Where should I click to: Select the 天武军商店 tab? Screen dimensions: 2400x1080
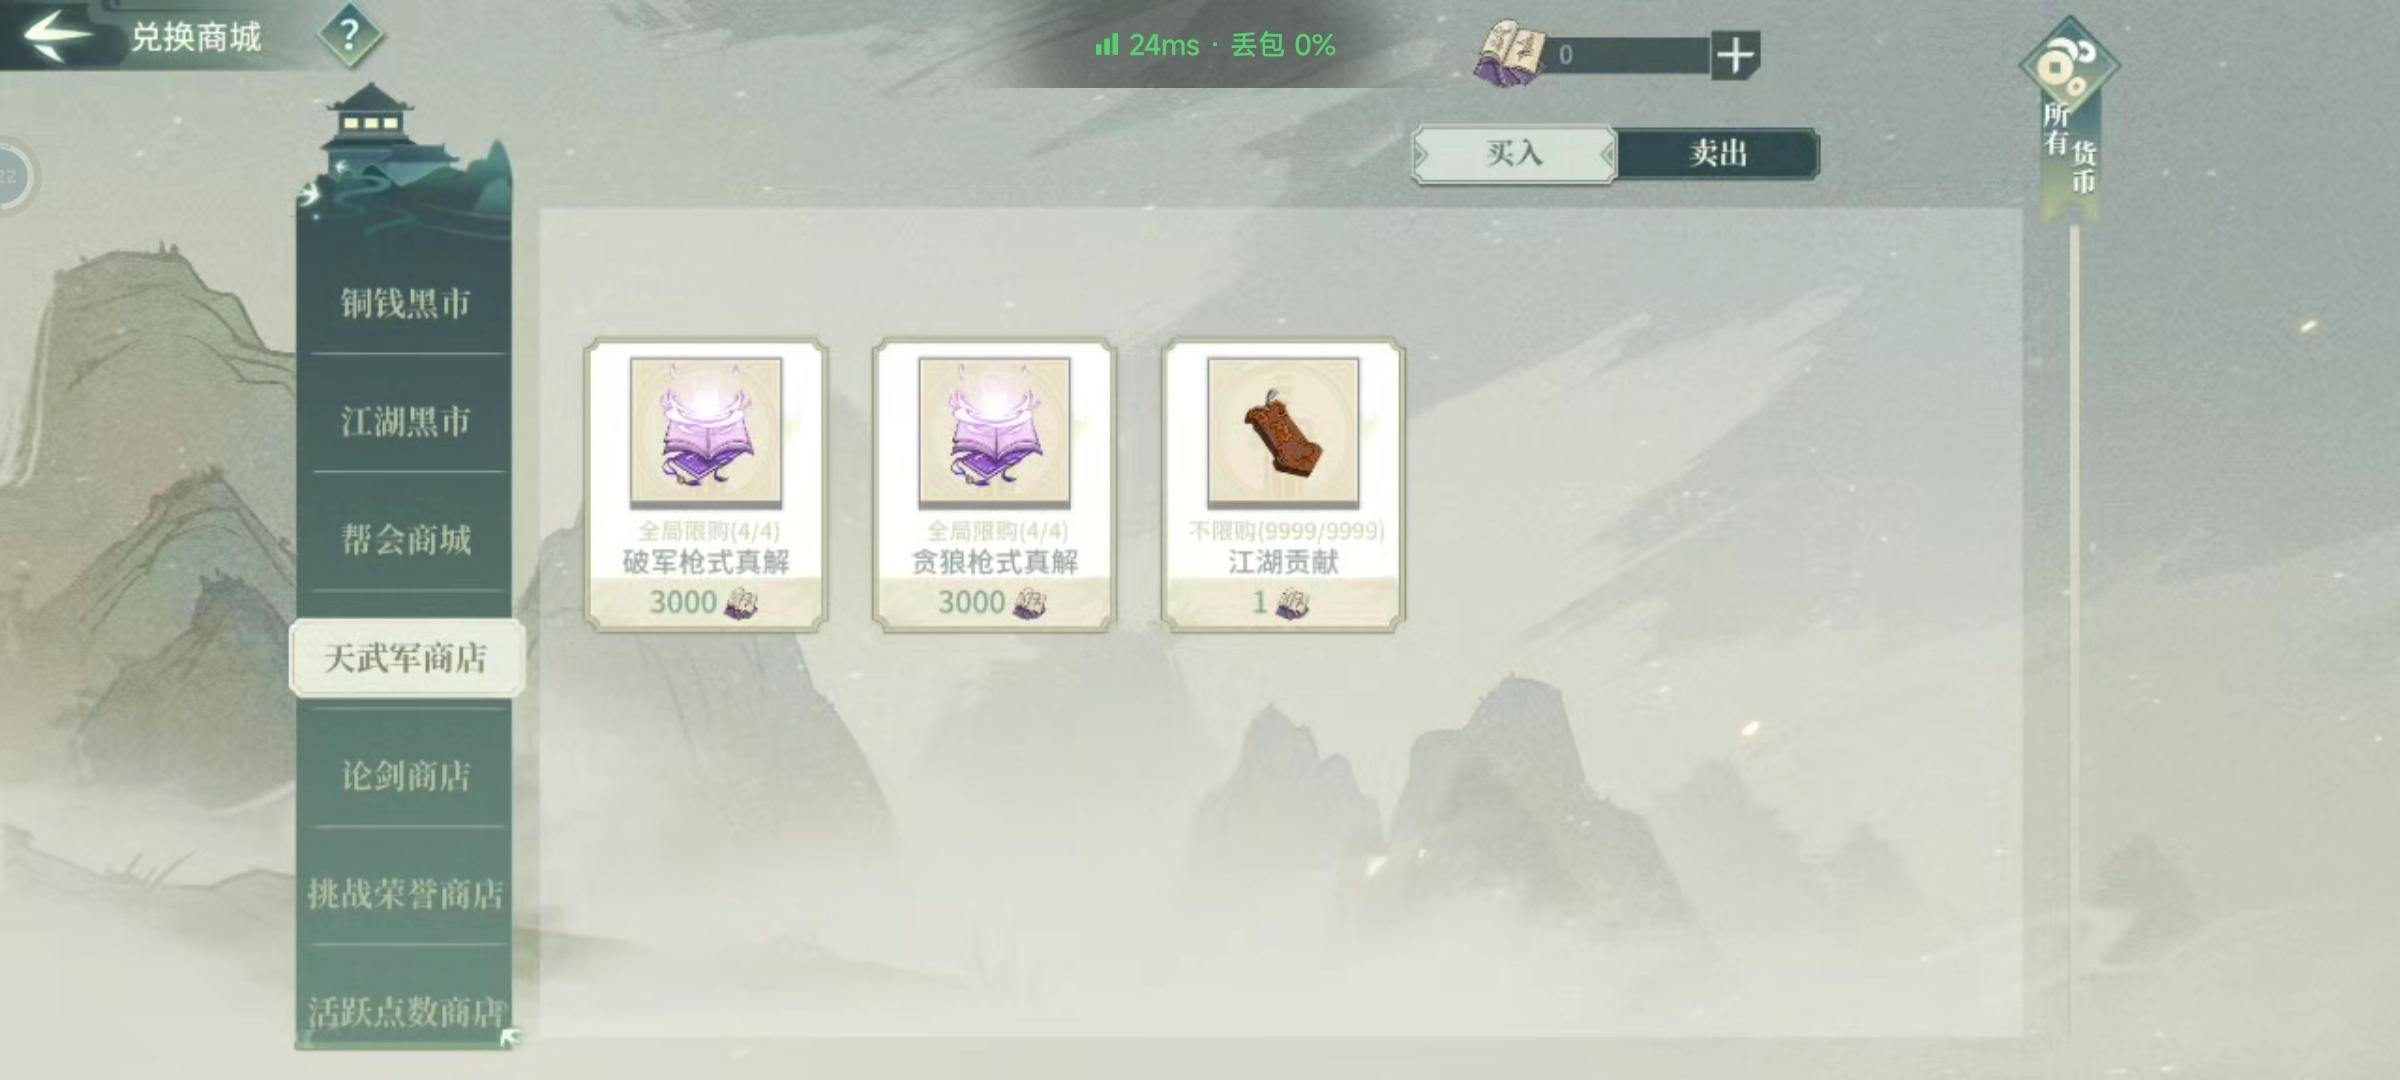click(406, 657)
